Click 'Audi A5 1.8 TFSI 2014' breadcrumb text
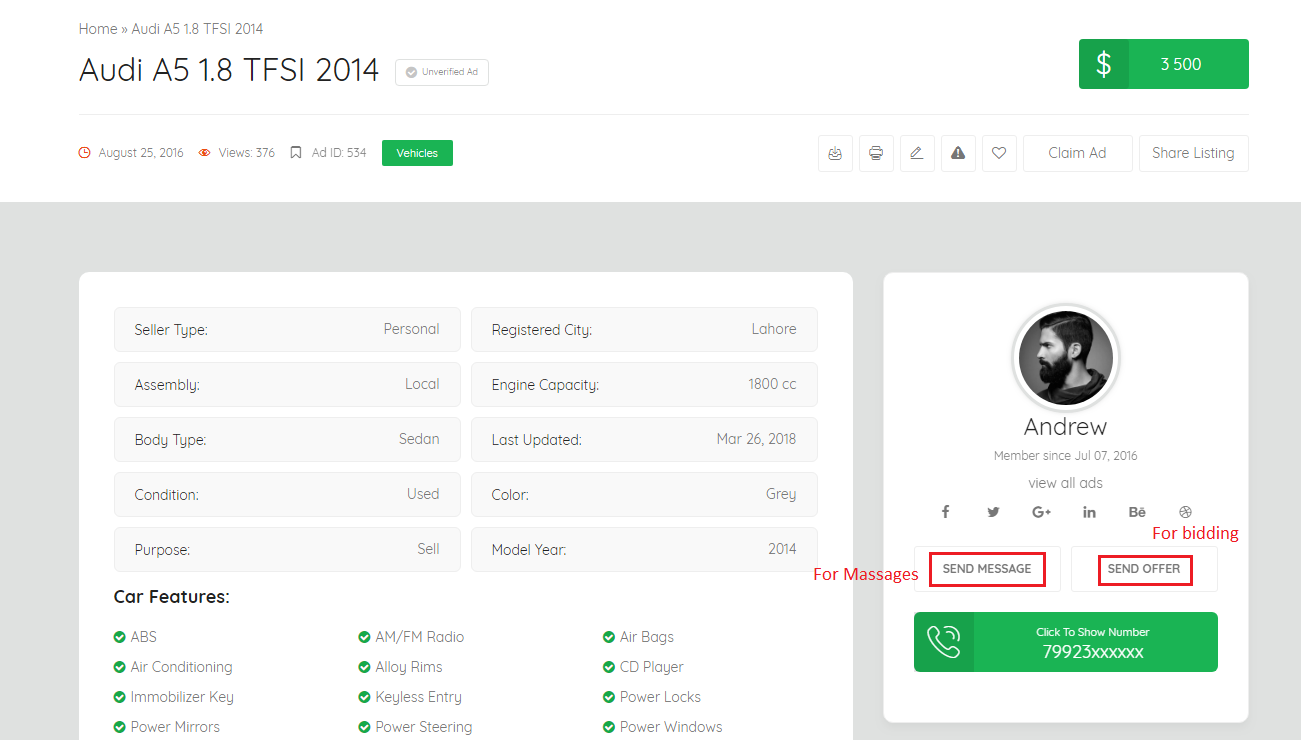This screenshot has height=740, width=1301. [x=197, y=29]
